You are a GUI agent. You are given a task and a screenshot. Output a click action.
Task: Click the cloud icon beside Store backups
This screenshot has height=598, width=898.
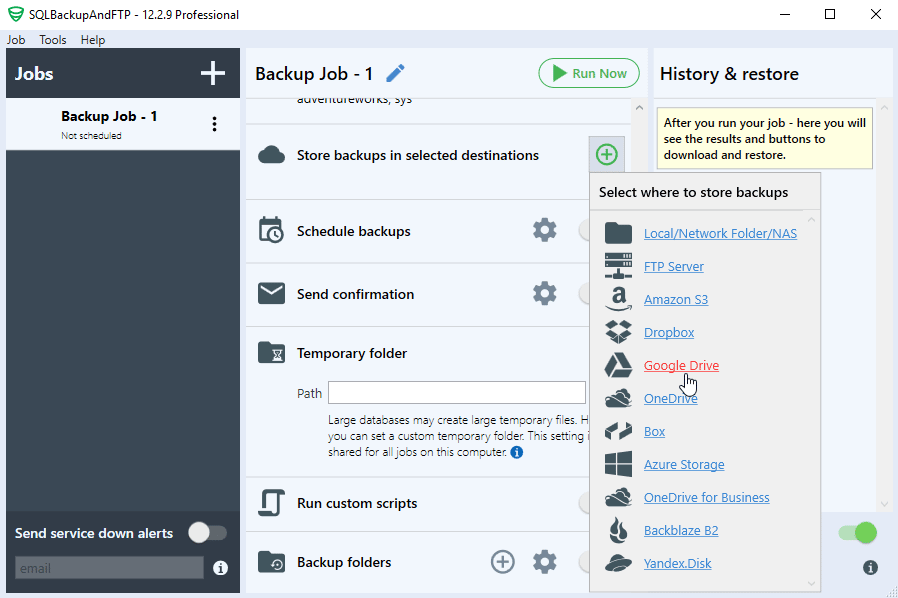click(x=271, y=155)
